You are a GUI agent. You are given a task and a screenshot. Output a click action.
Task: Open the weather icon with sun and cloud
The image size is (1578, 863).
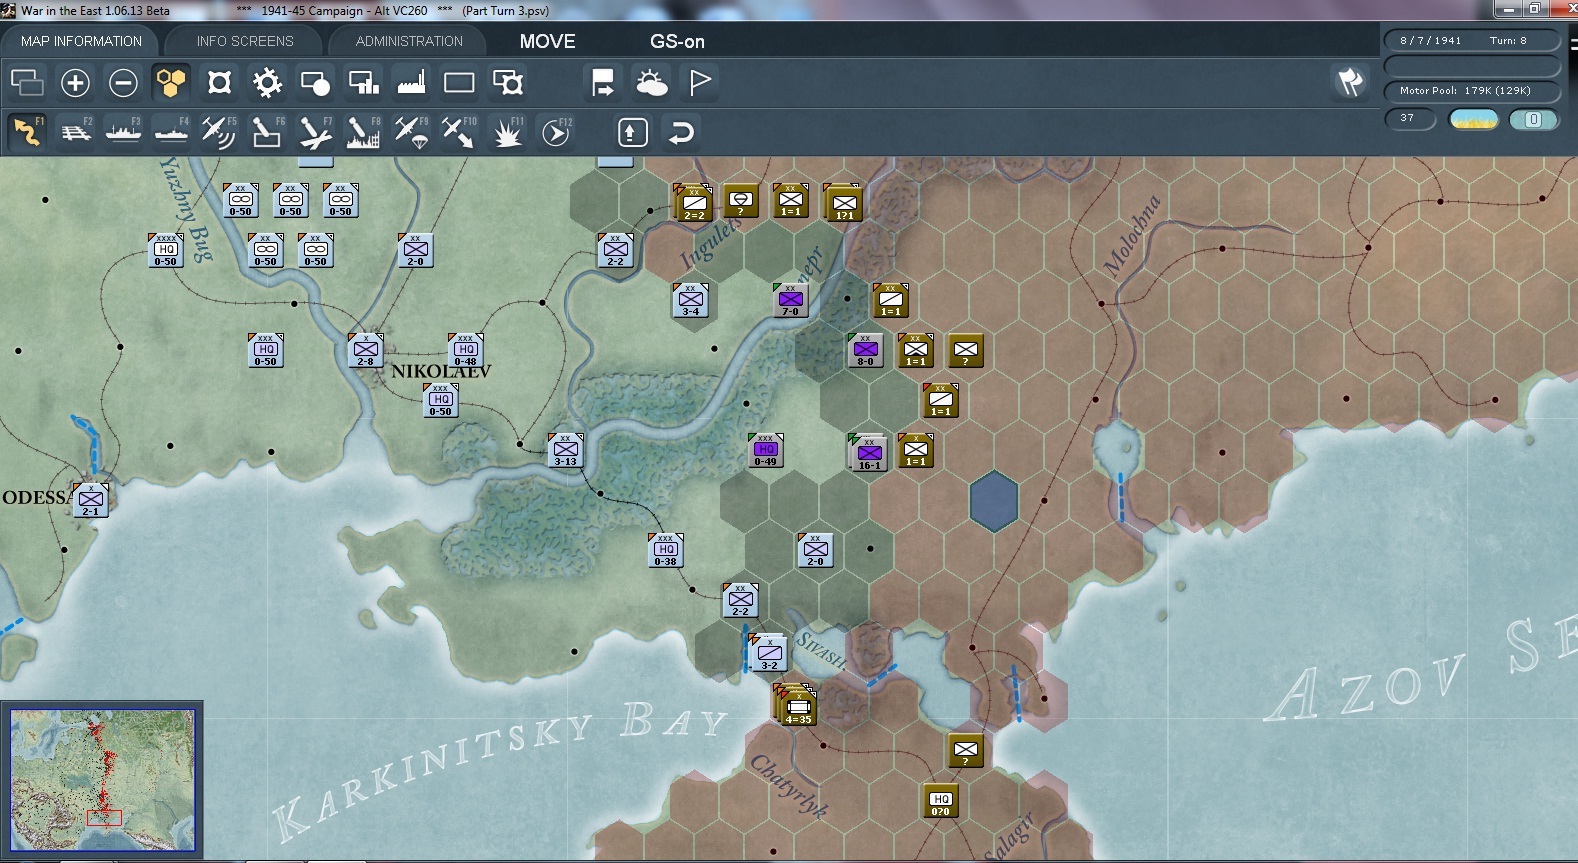(x=652, y=83)
